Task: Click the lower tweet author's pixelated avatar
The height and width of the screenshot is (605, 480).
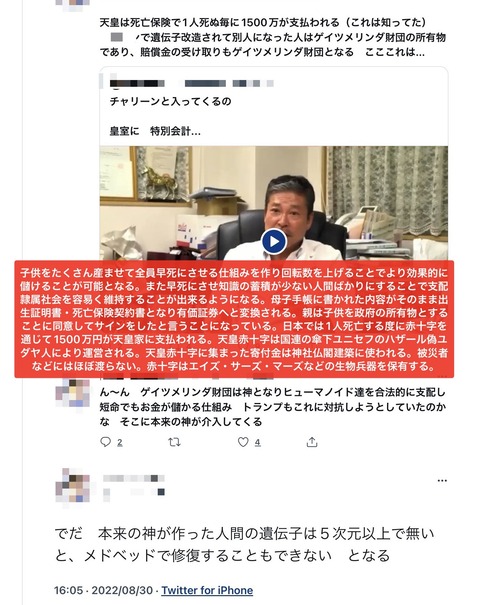Action: click(73, 485)
